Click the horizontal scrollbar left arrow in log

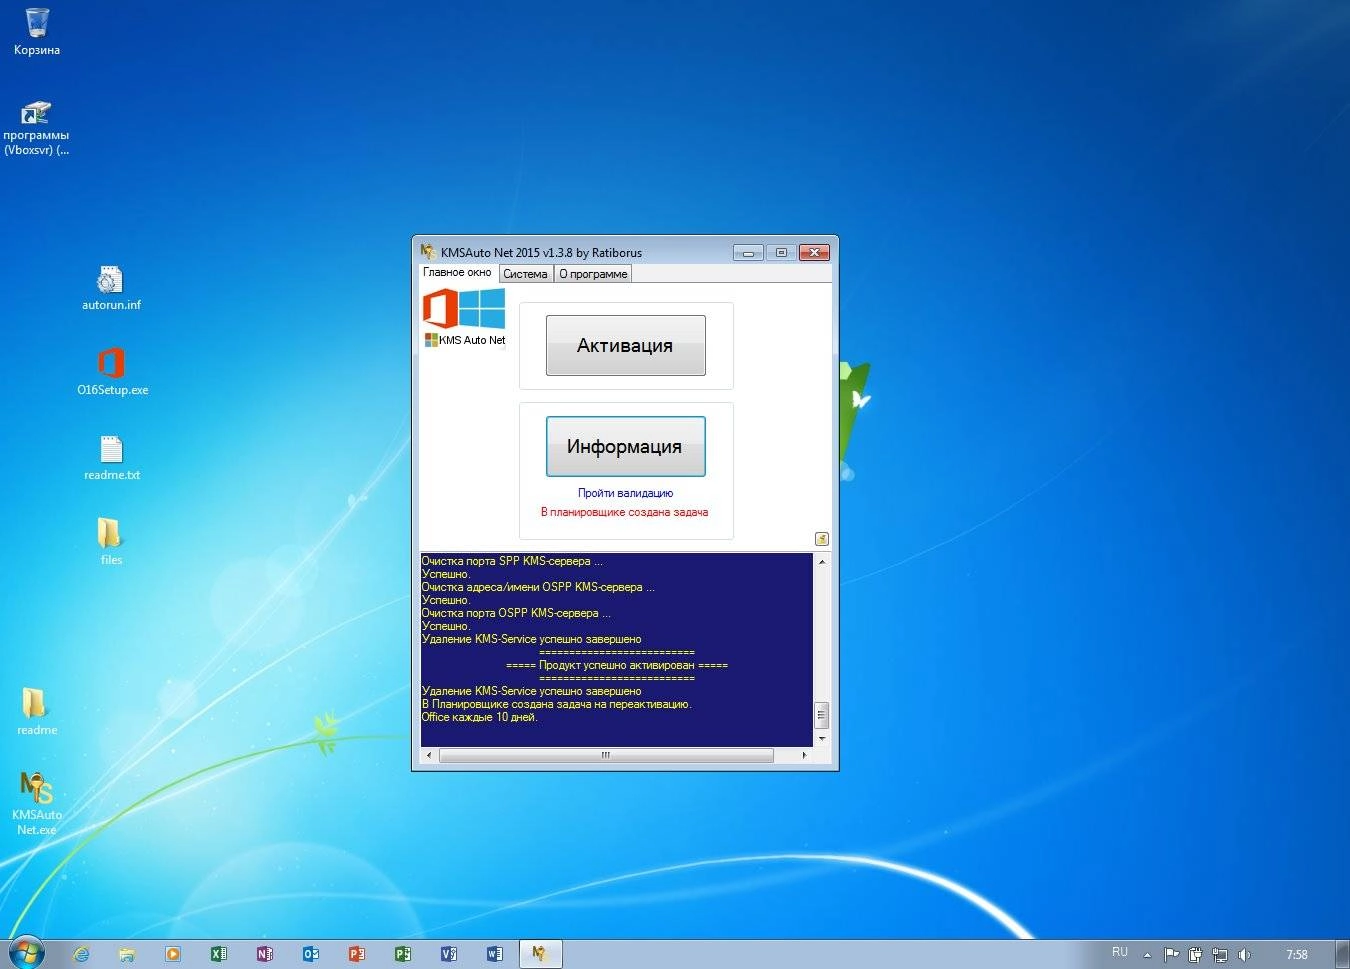click(429, 755)
